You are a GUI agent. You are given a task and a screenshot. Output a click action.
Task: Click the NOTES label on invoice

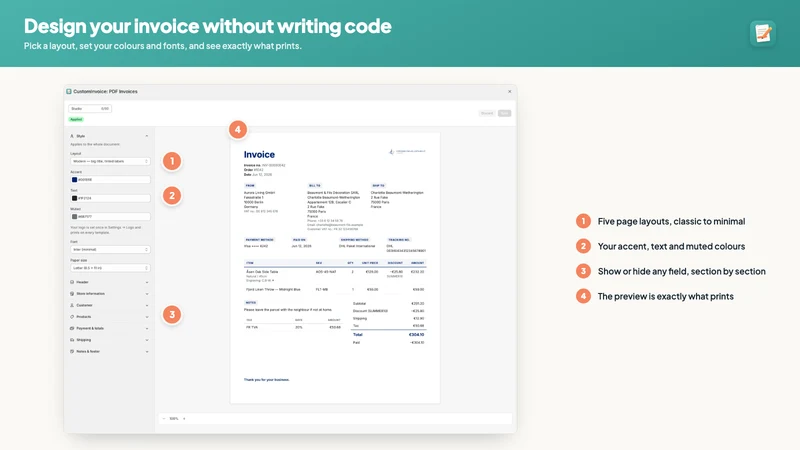[251, 303]
